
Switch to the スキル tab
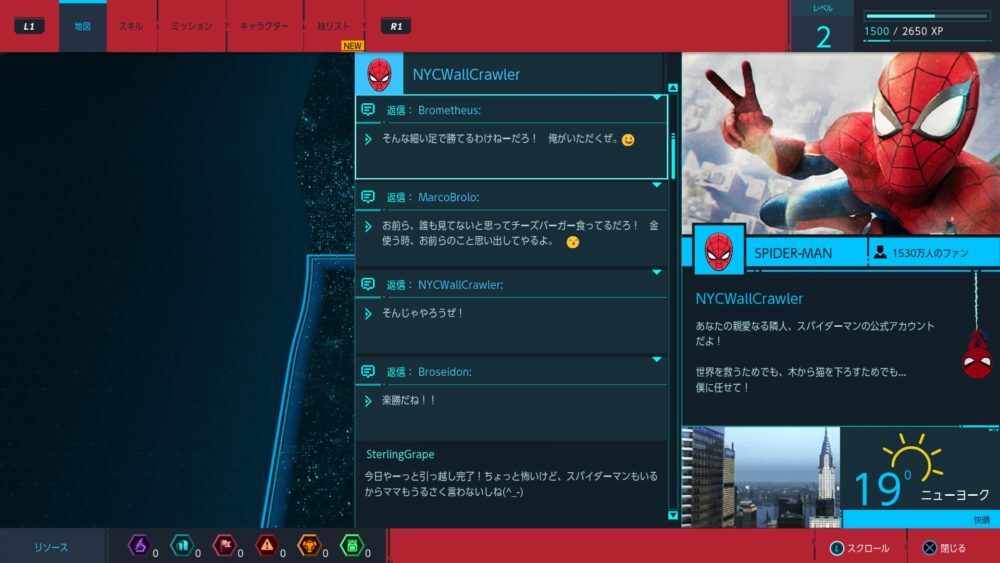point(131,26)
